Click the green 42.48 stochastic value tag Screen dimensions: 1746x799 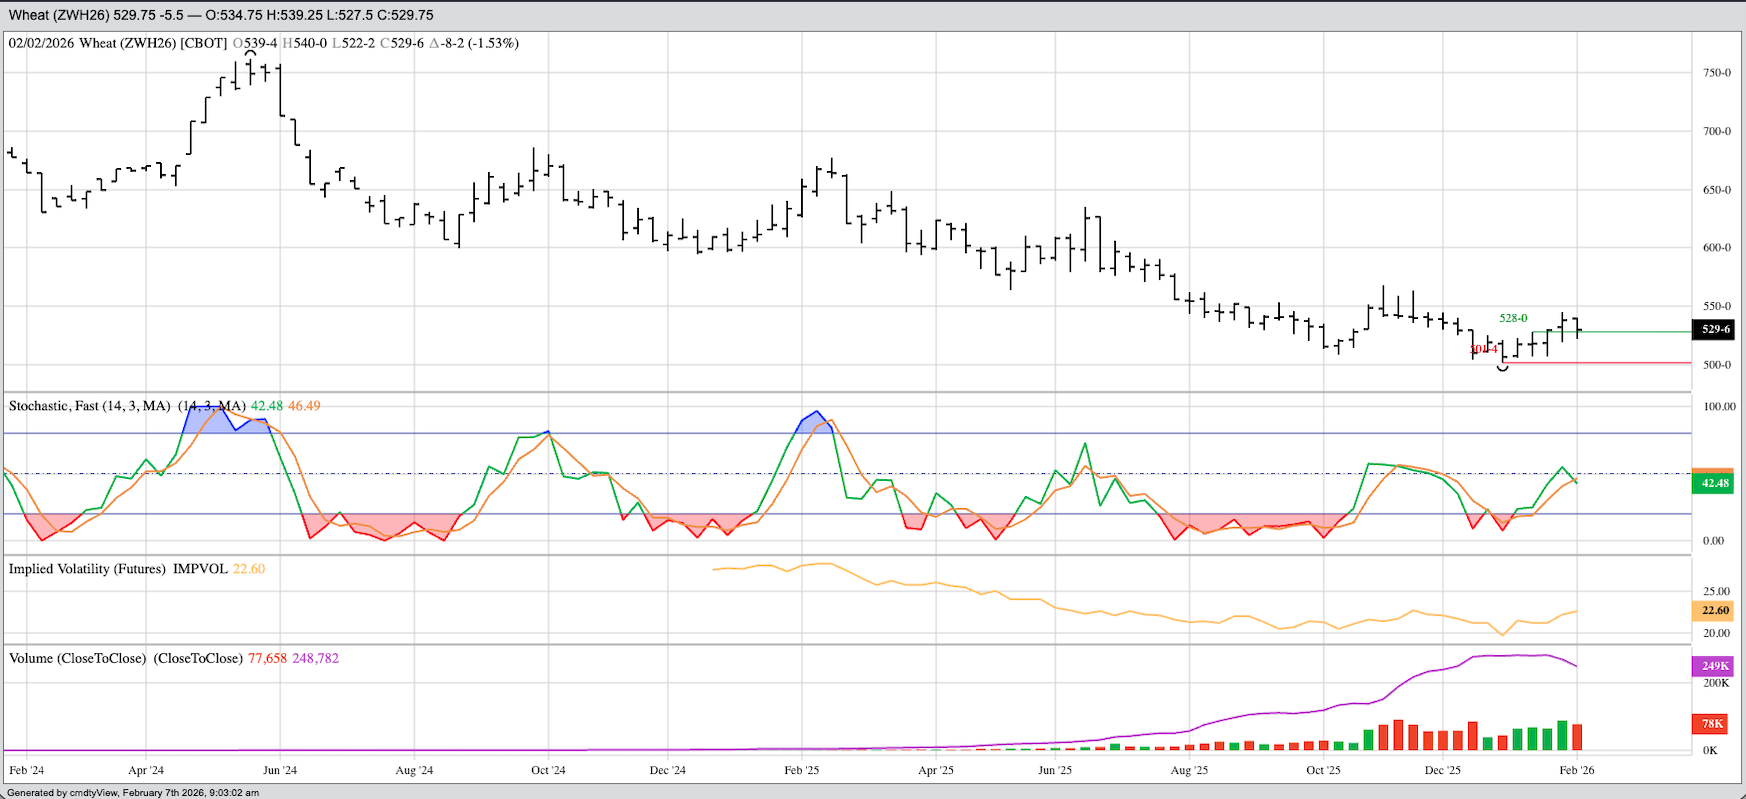coord(1711,483)
